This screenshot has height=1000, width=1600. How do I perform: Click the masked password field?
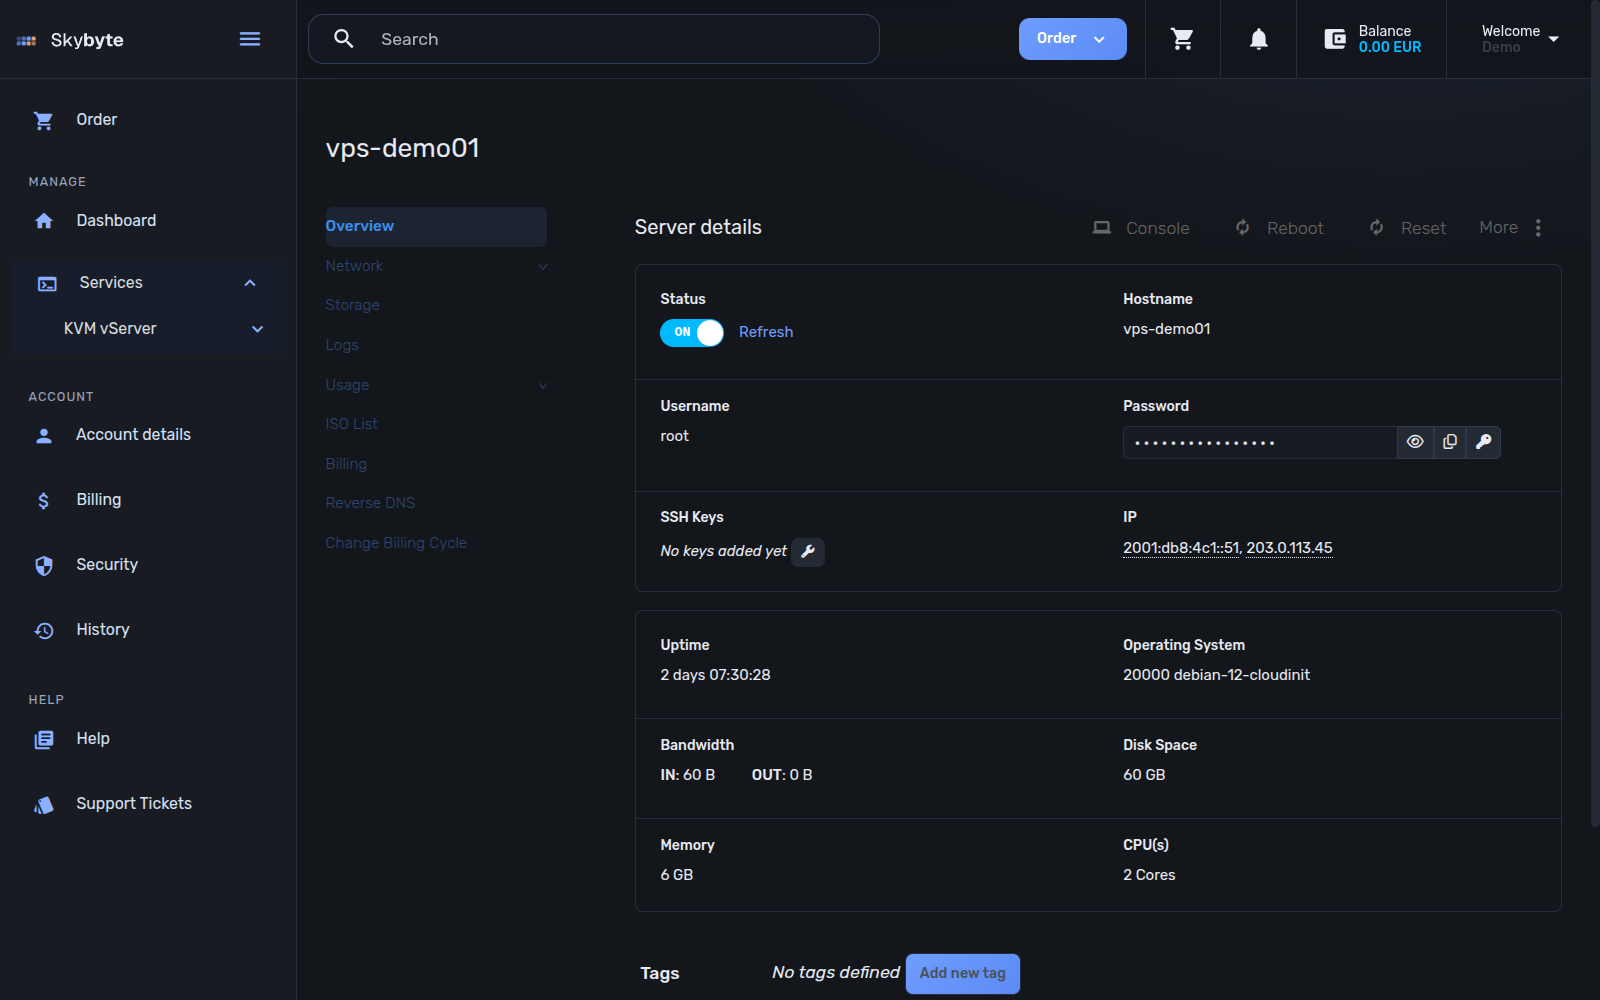[1260, 442]
